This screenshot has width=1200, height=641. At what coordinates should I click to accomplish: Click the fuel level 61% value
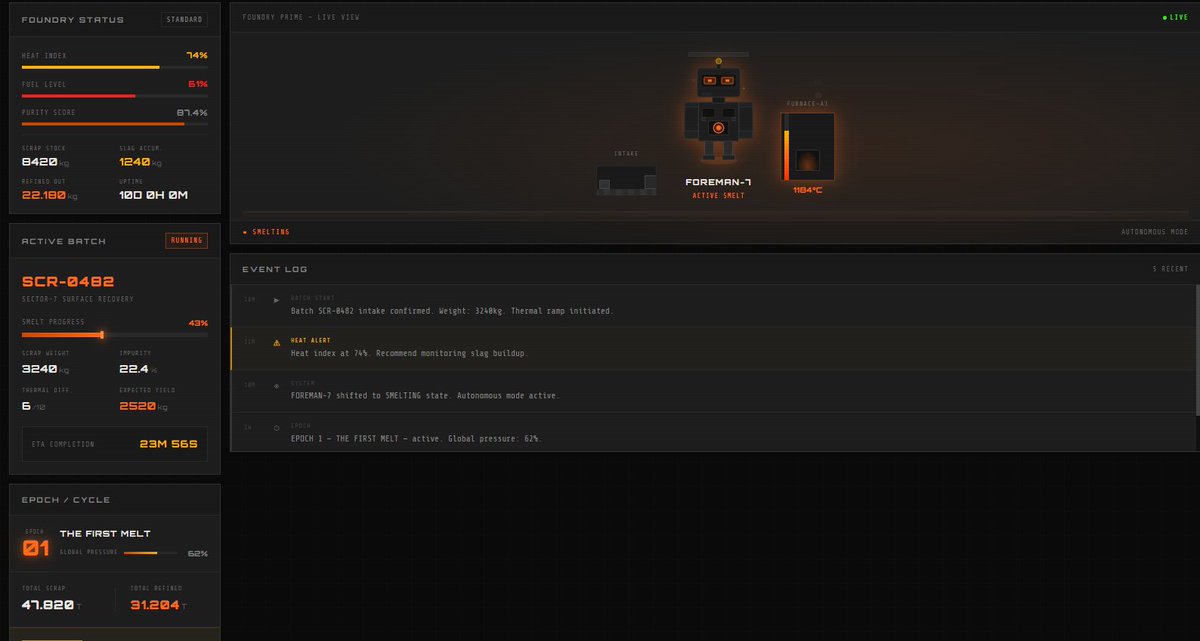pyautogui.click(x=198, y=84)
